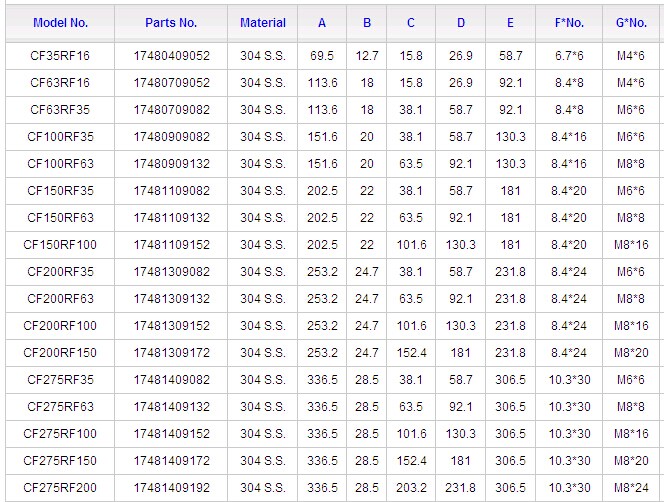Click part number 17481309172

172,353
